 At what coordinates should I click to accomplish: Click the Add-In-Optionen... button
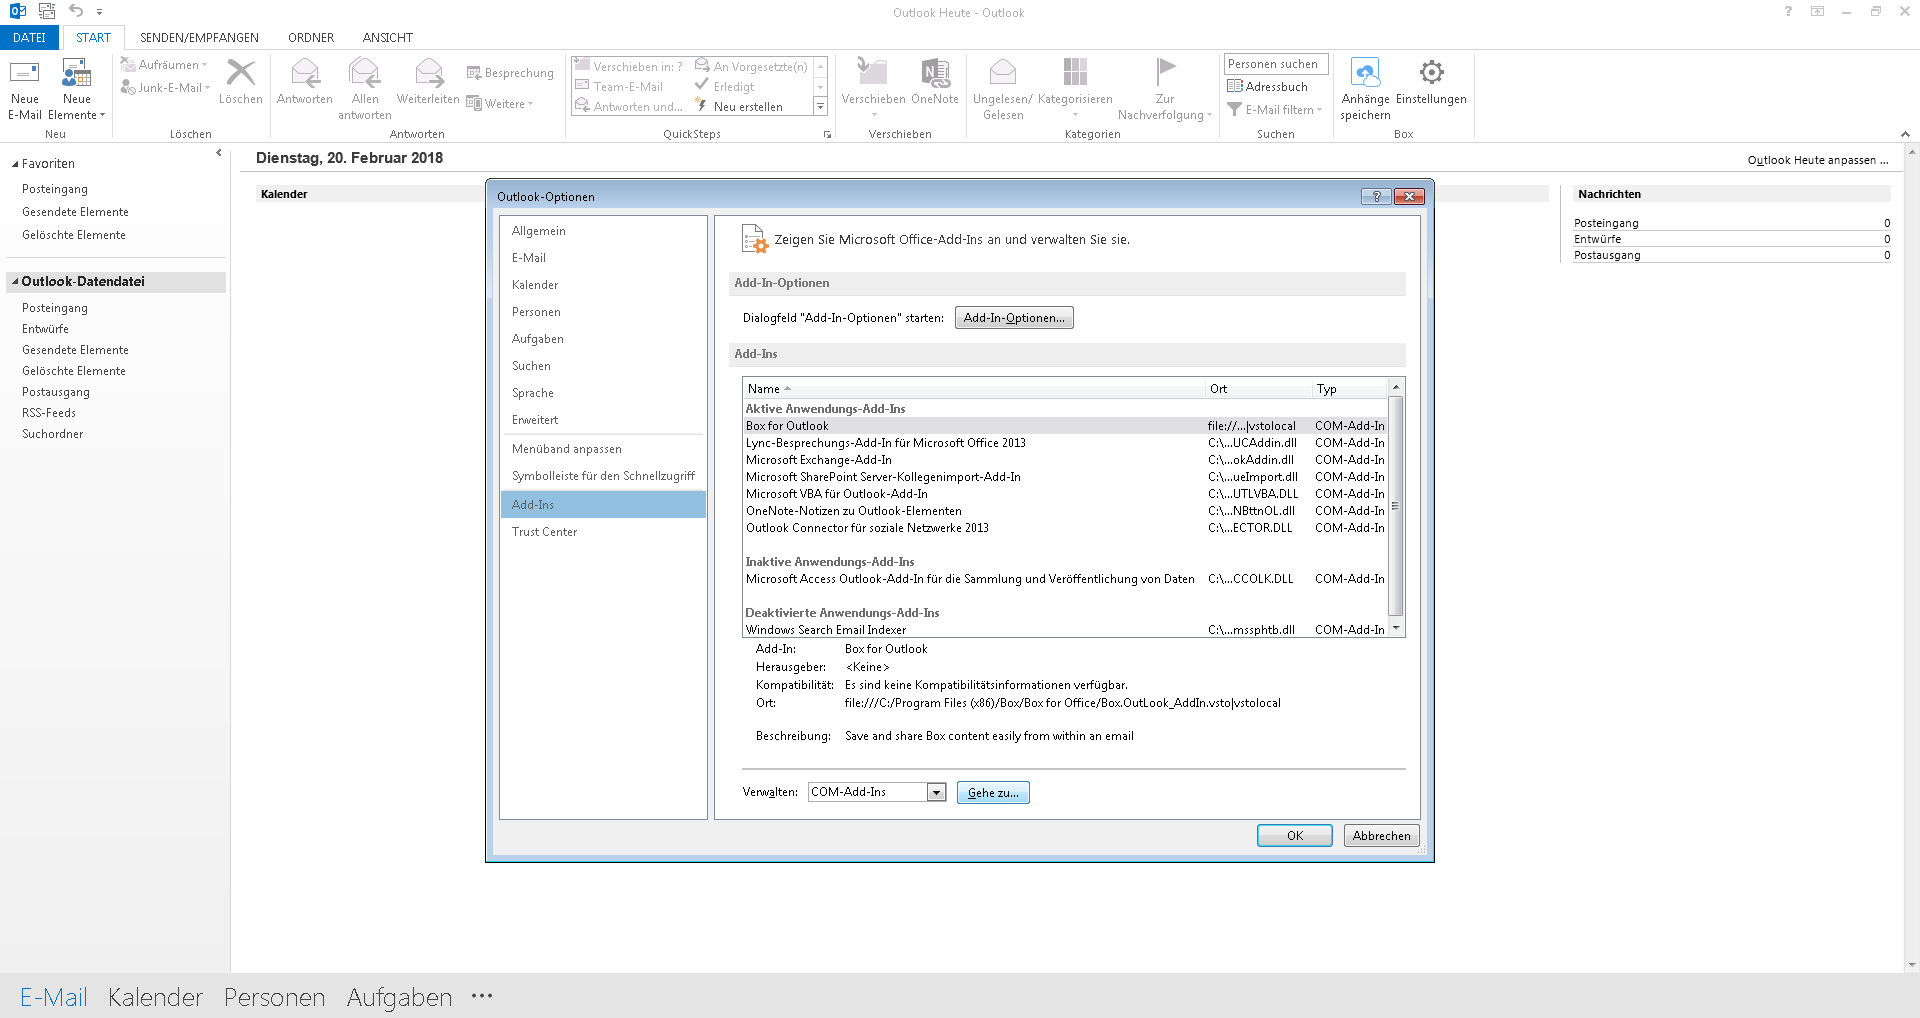coord(1014,318)
